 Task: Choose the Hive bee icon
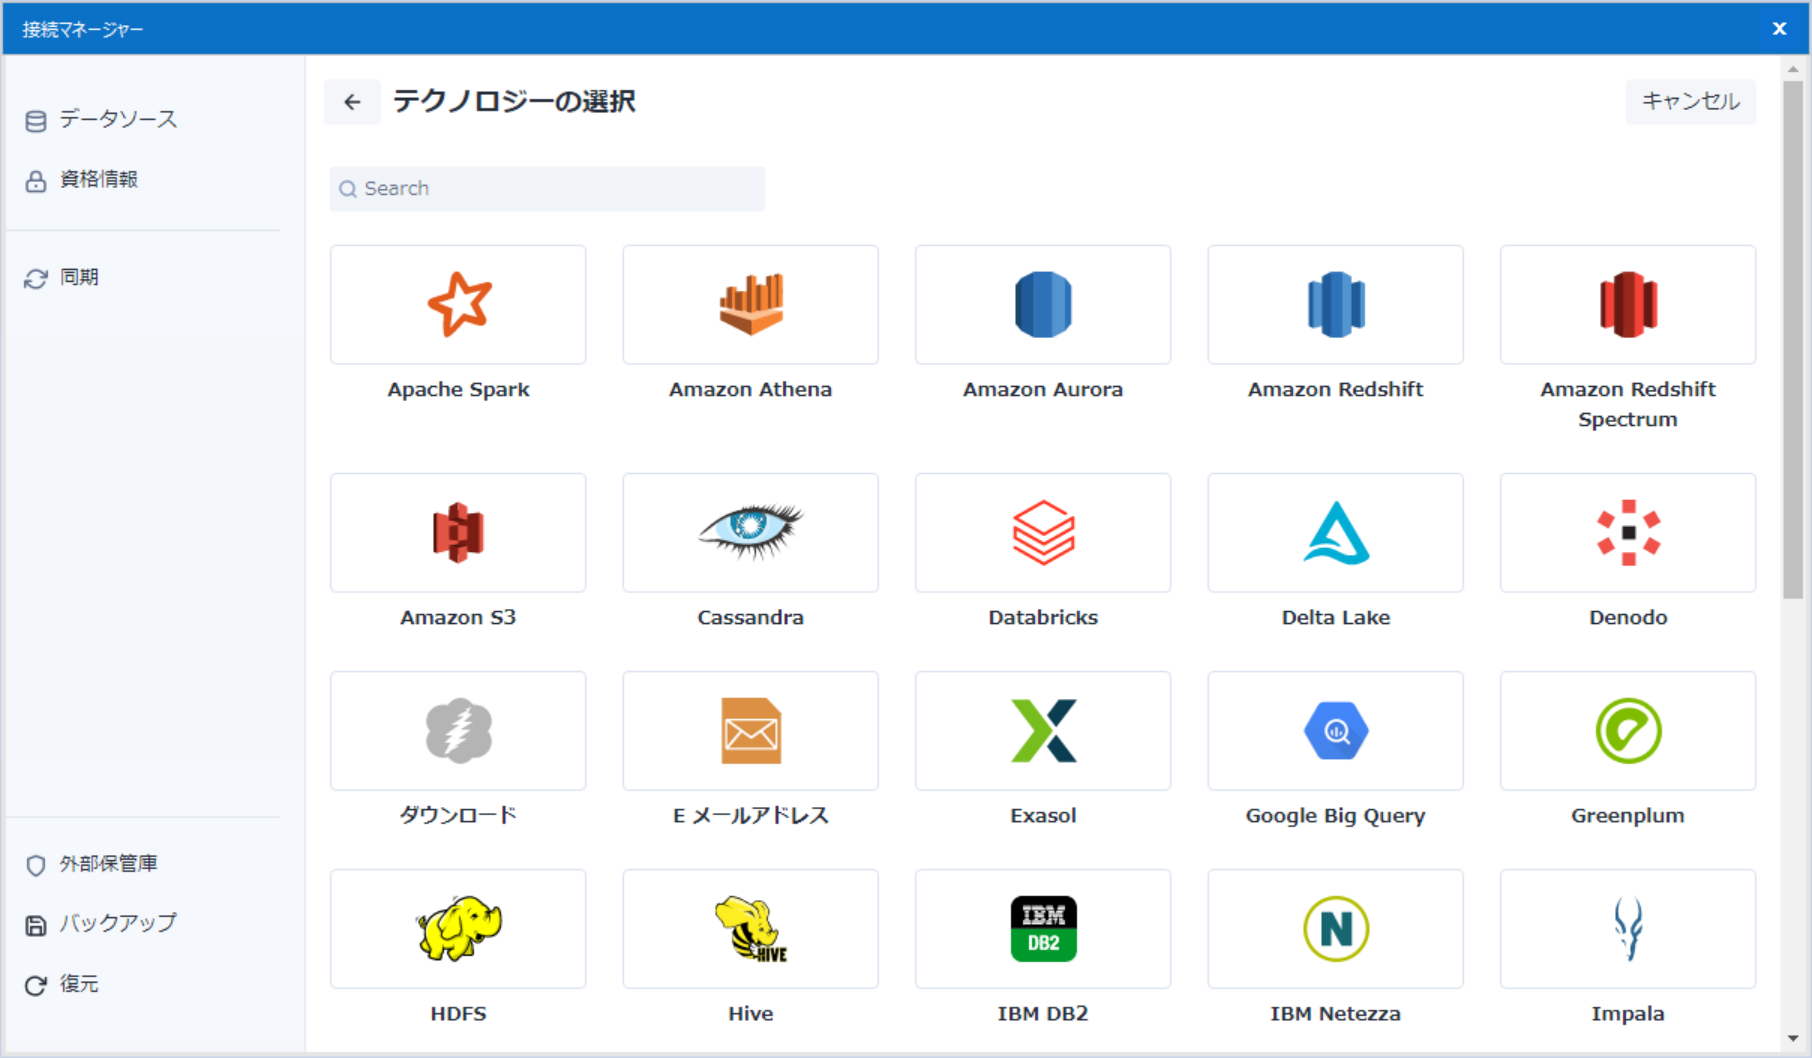pos(751,928)
